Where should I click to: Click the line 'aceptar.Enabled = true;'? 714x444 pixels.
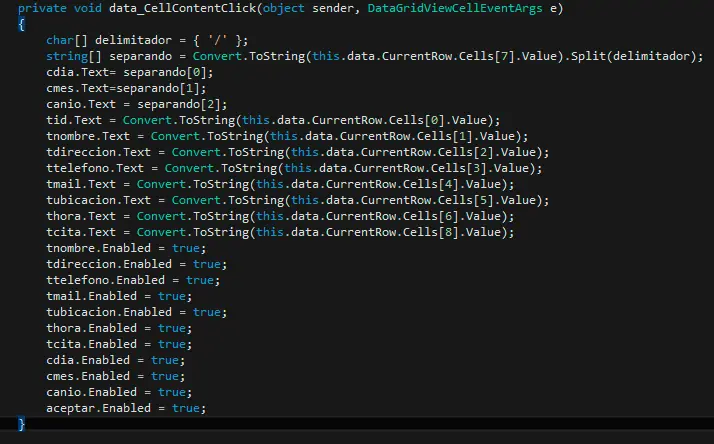pos(126,408)
